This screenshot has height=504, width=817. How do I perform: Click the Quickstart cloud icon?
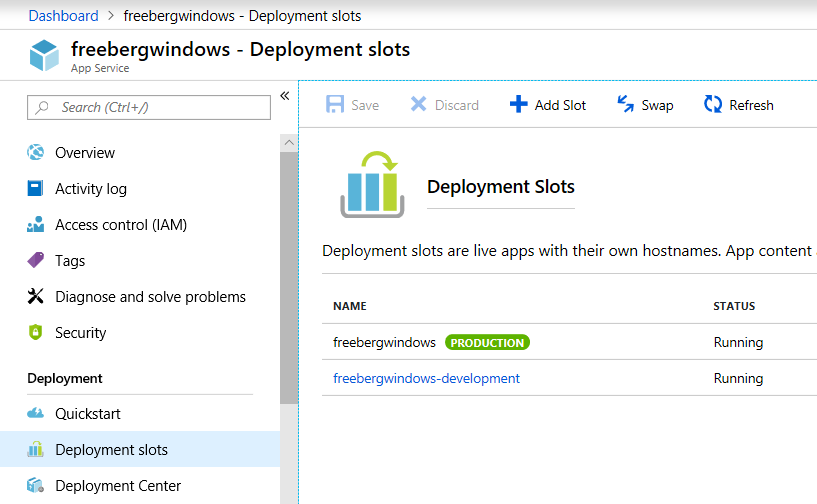[x=35, y=413]
